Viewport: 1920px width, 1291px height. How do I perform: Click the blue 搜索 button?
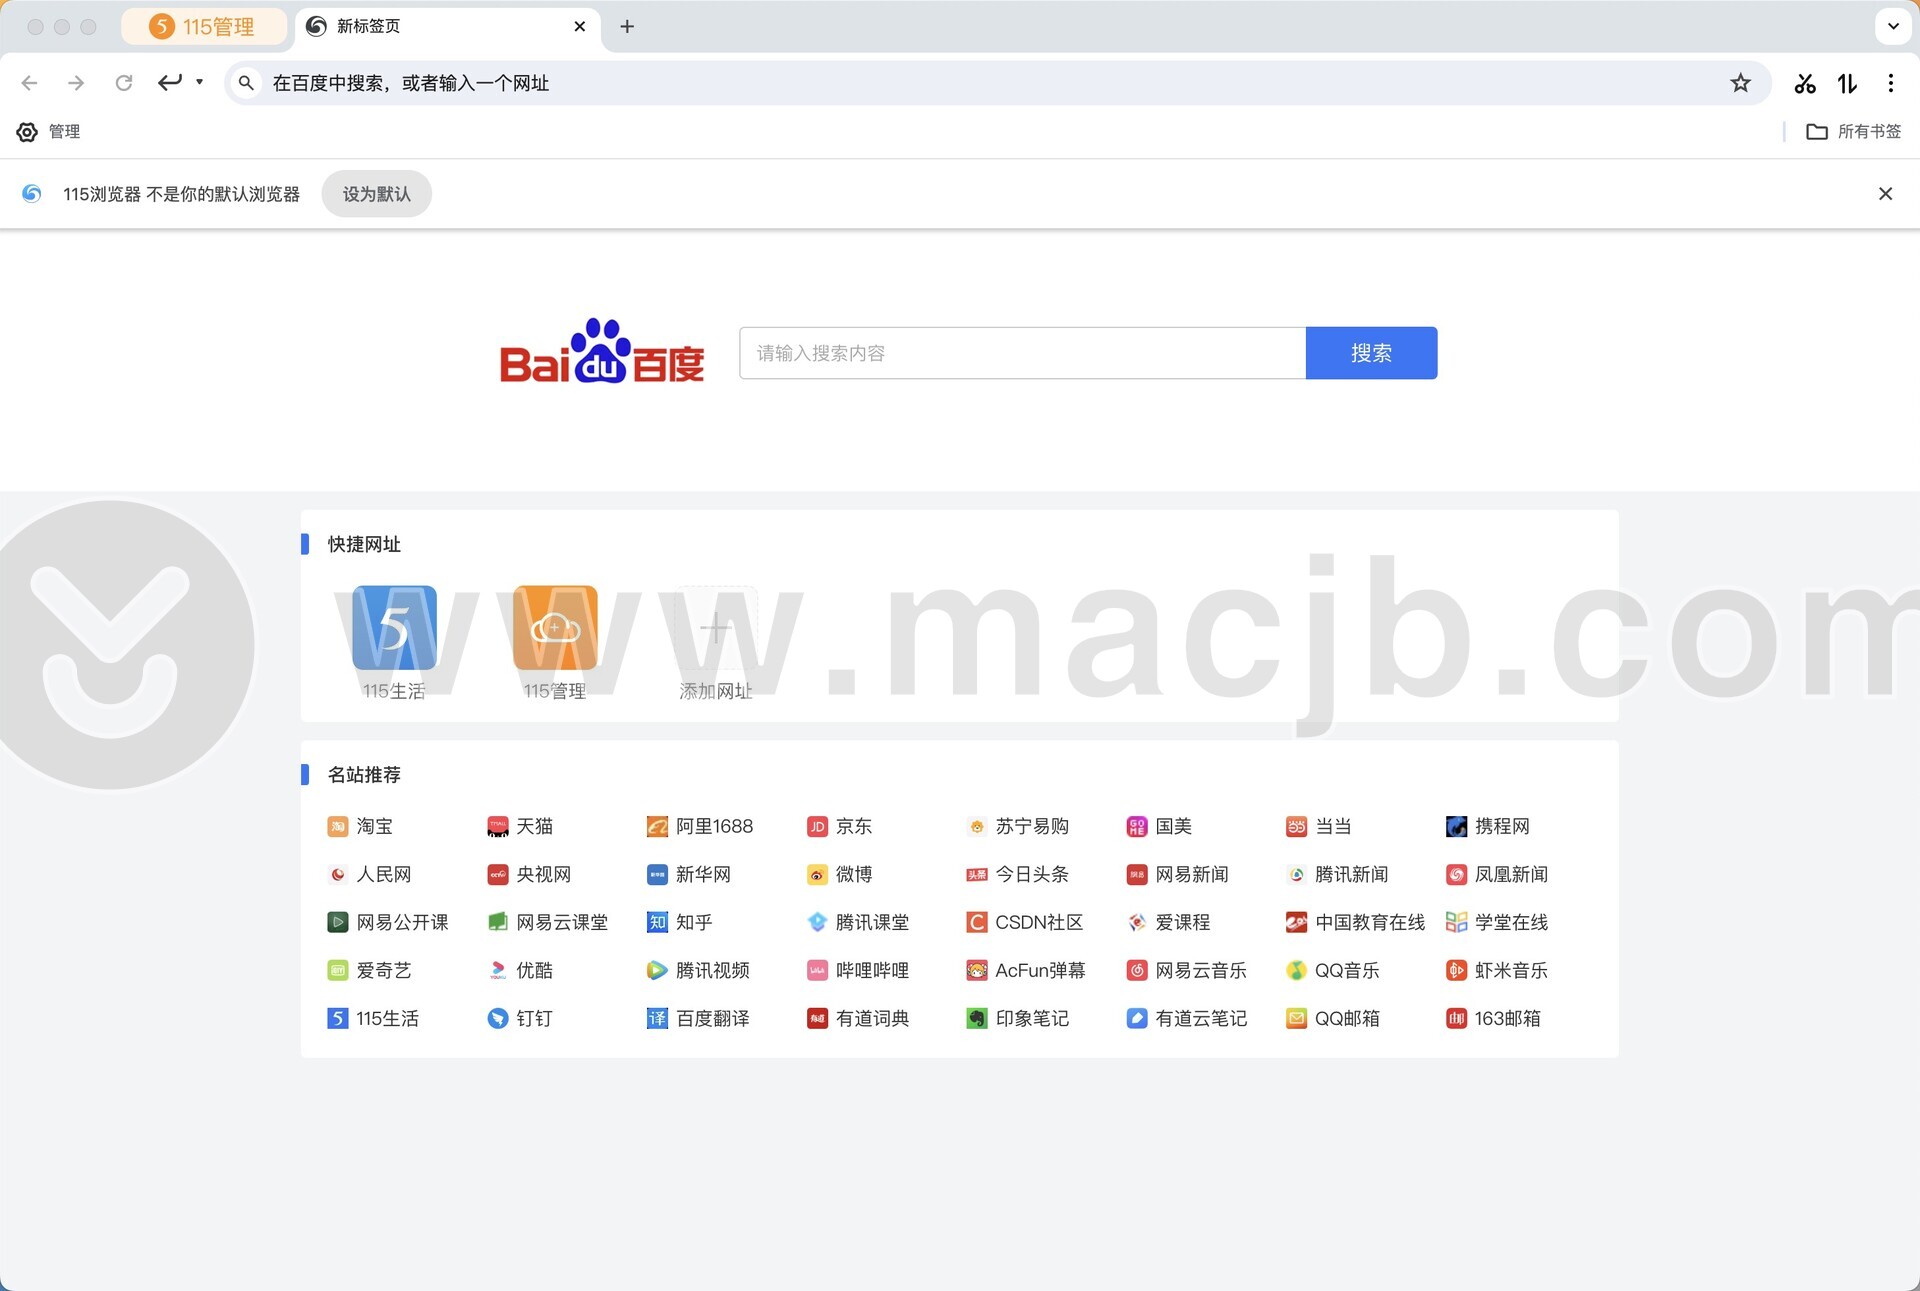(x=1371, y=353)
